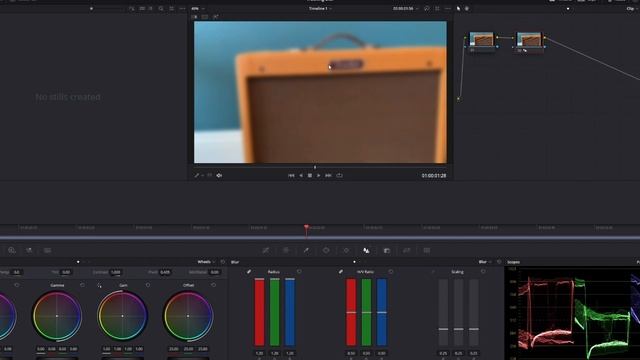Screen dimensions: 640x360
Task: Toggle split screen view
Action: coord(205,17)
